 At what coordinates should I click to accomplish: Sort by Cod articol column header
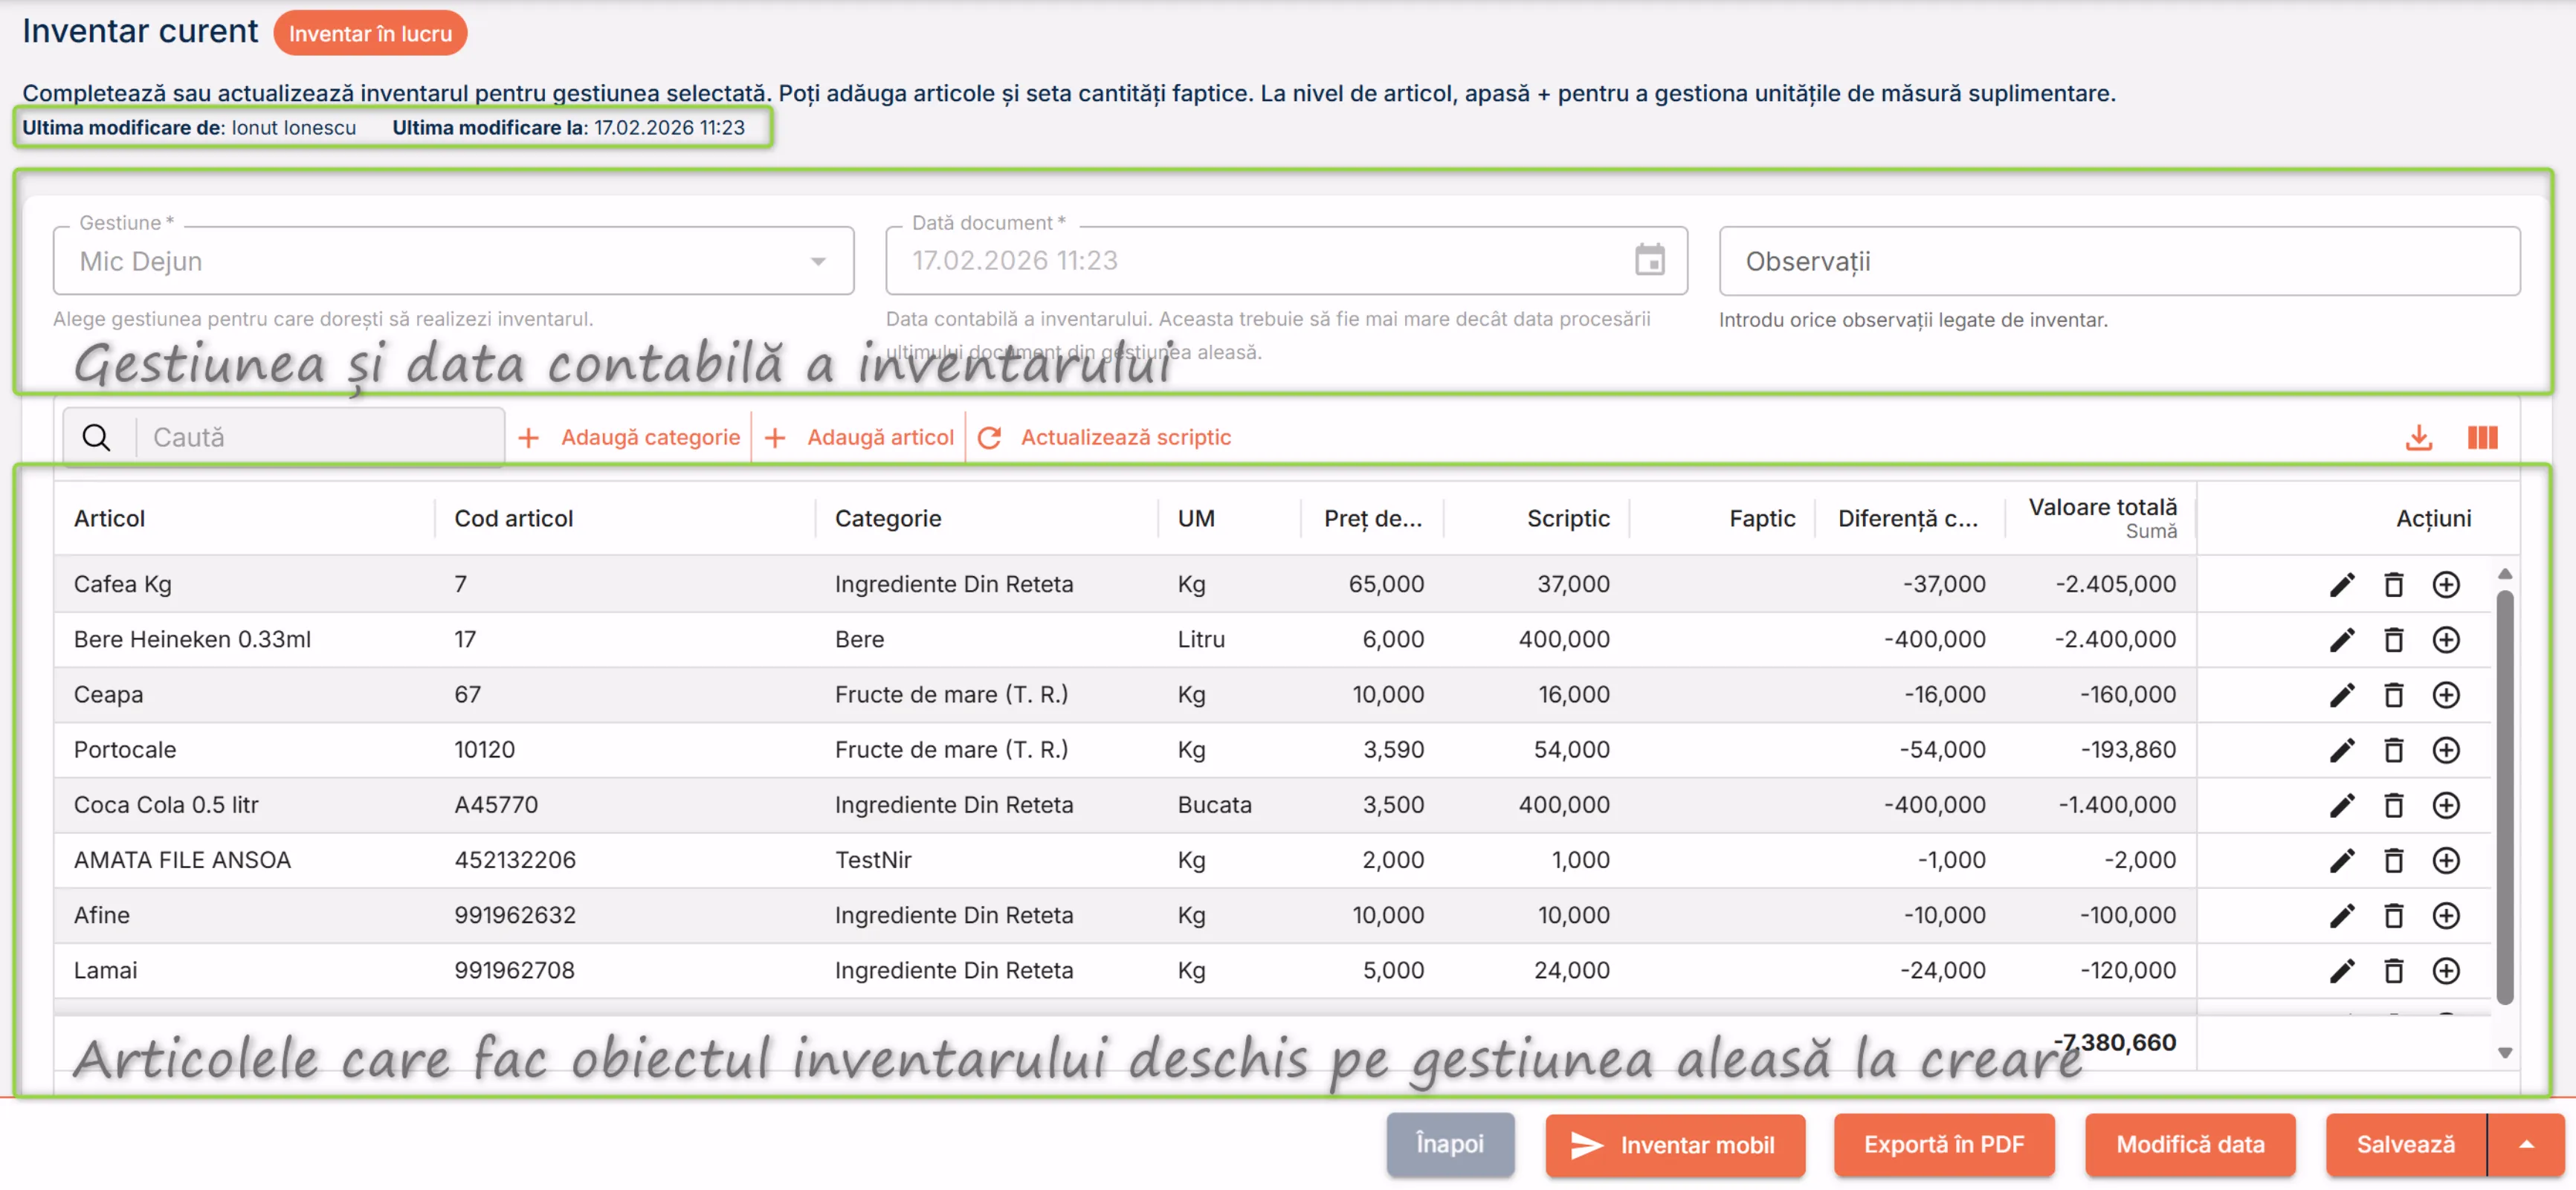pos(514,518)
